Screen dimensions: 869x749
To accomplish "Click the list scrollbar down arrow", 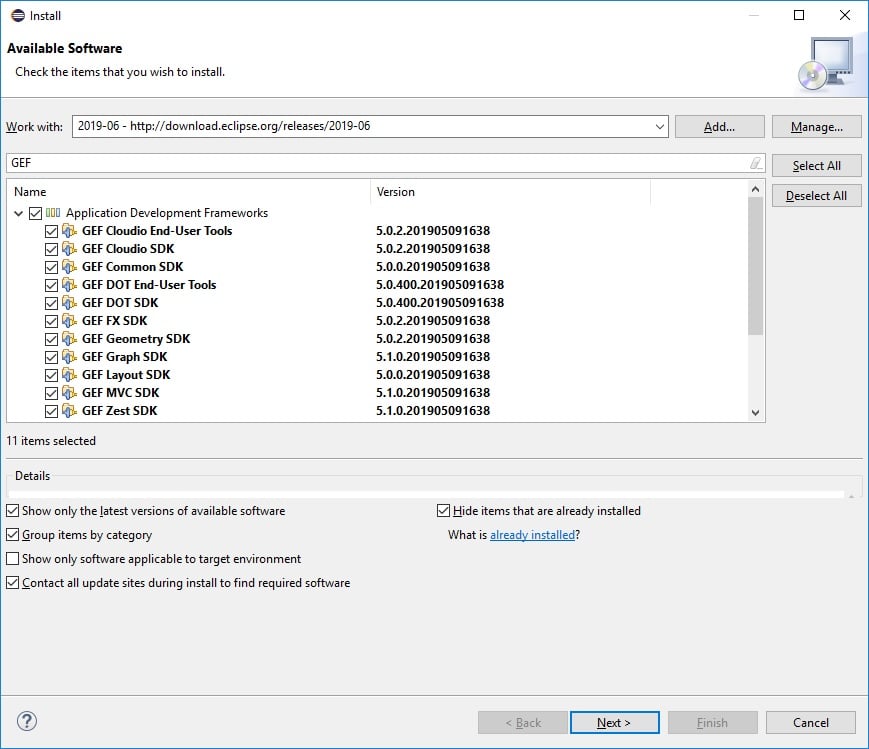I will tap(755, 412).
